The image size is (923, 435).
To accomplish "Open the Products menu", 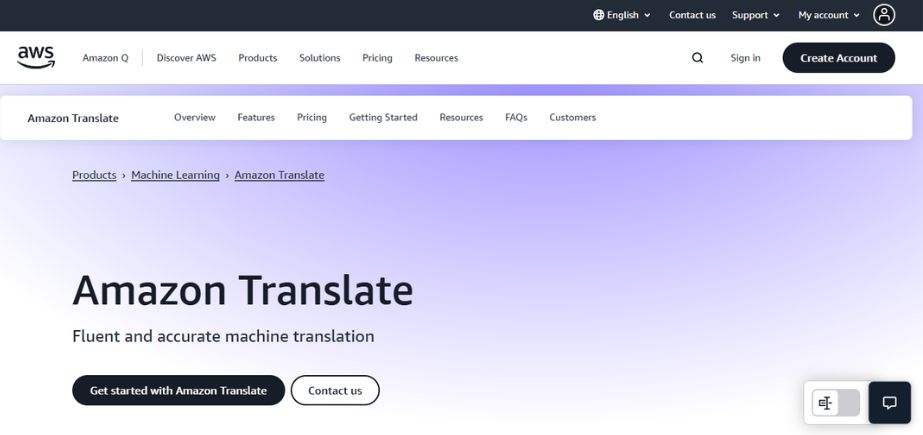I will click(x=257, y=58).
